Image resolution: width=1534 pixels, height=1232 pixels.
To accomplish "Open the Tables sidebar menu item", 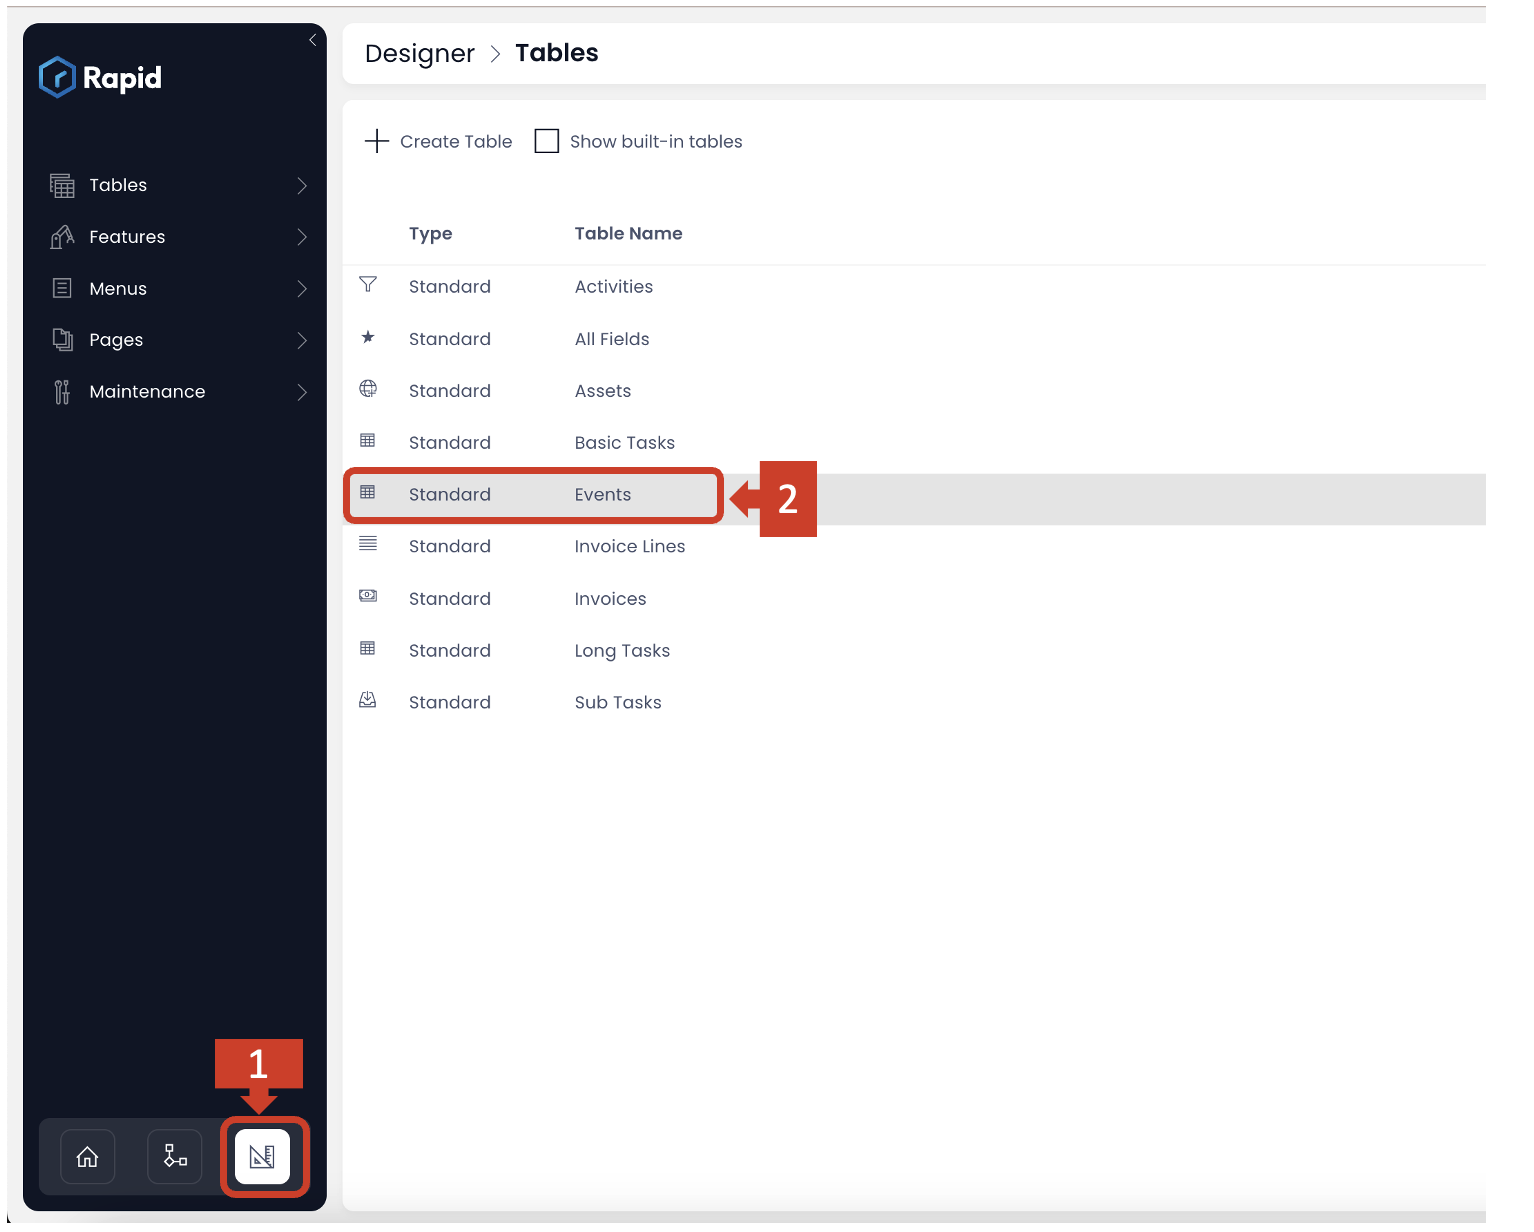I will coord(178,185).
